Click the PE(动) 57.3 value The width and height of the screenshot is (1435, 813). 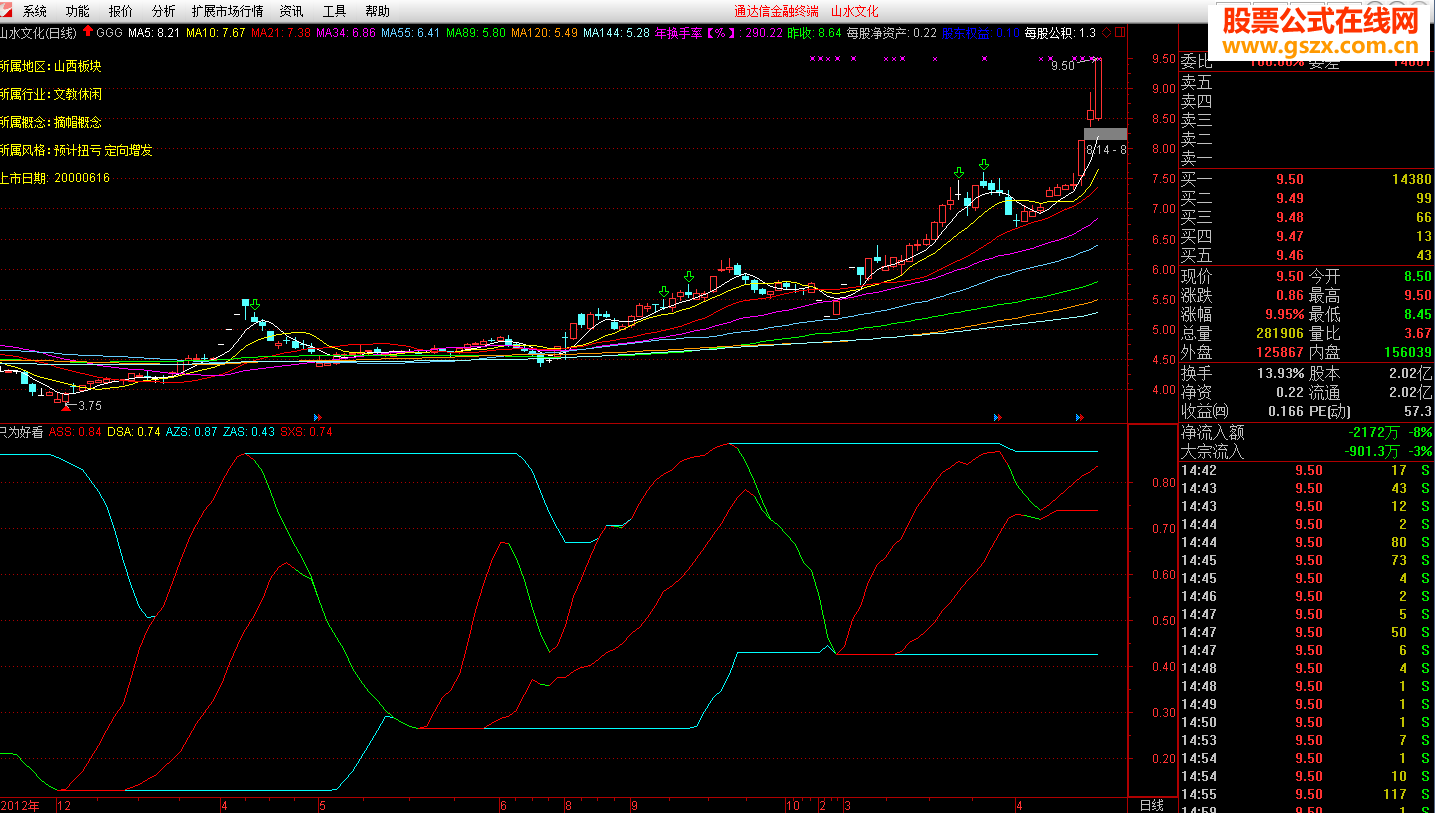(1418, 410)
